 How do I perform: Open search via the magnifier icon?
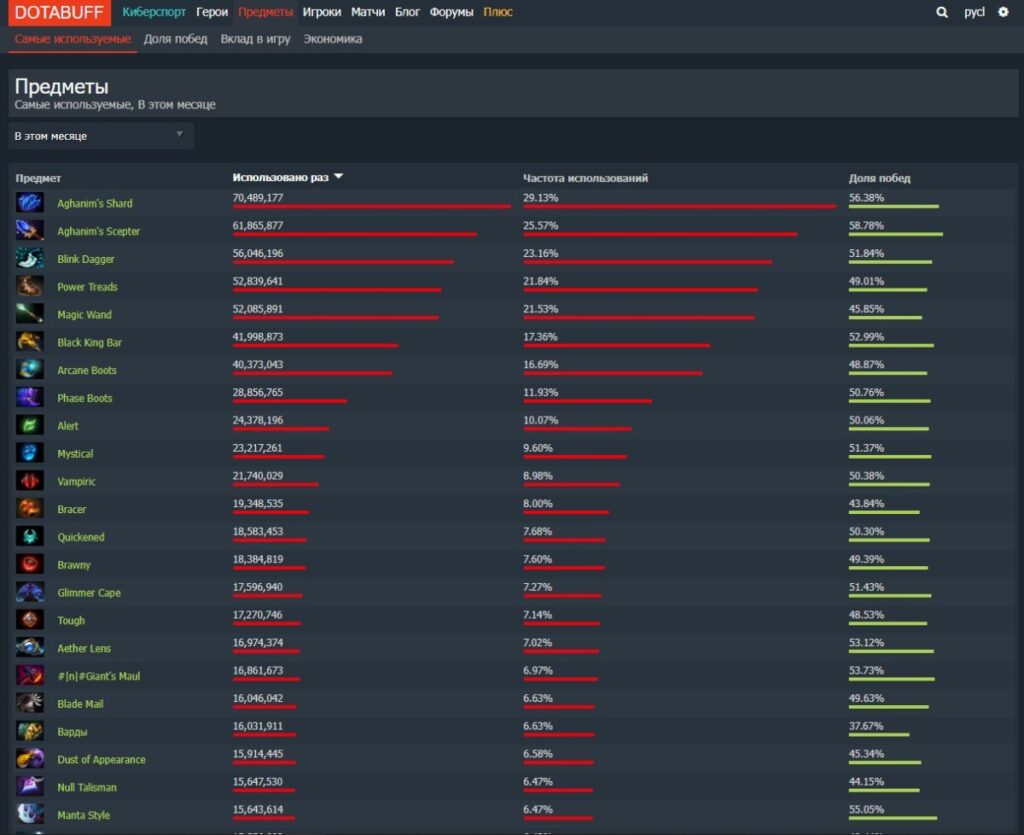[941, 12]
